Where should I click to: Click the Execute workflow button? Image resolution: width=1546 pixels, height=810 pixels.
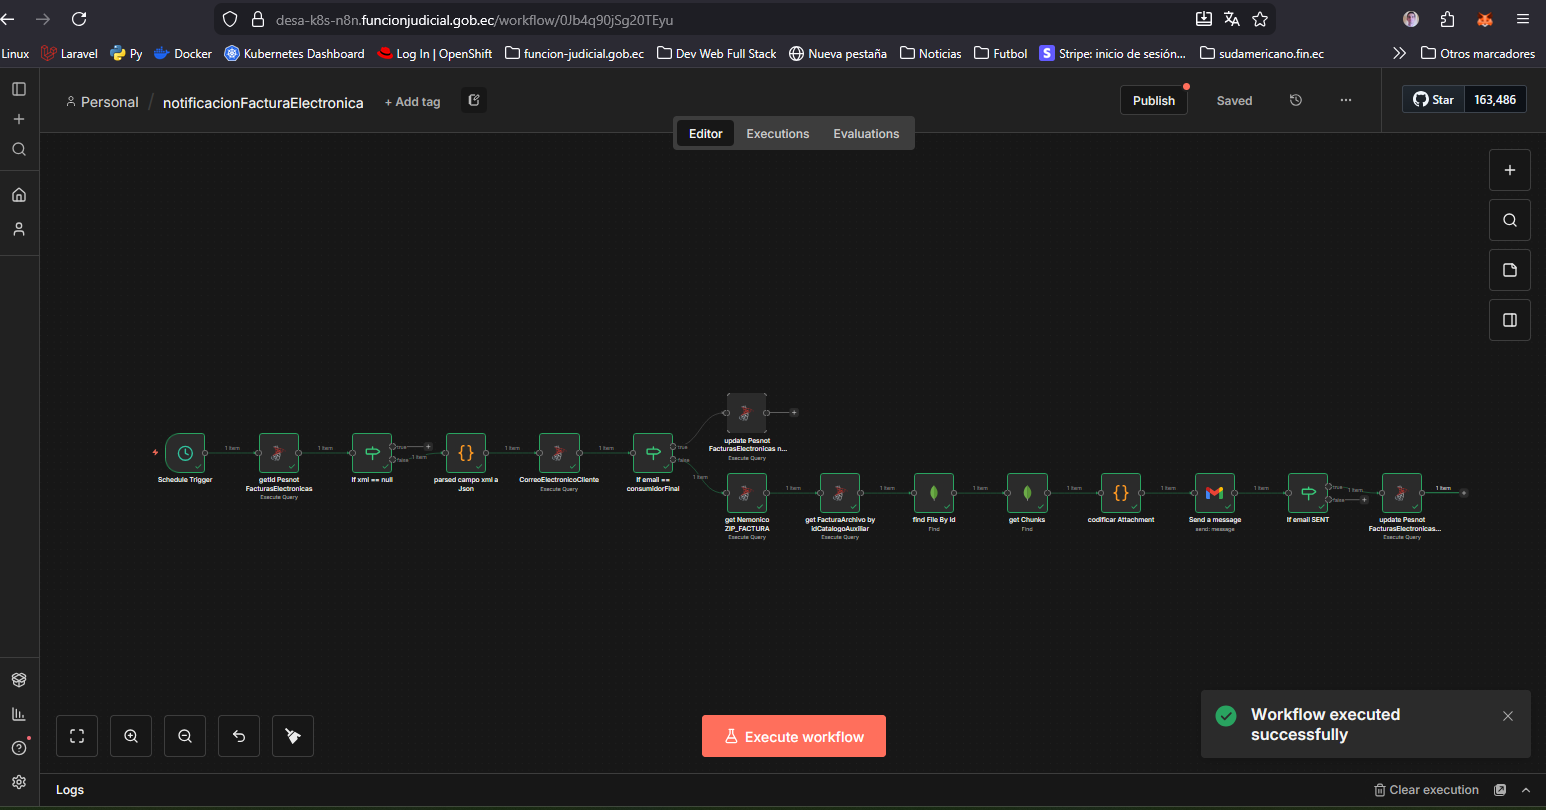[x=793, y=736]
